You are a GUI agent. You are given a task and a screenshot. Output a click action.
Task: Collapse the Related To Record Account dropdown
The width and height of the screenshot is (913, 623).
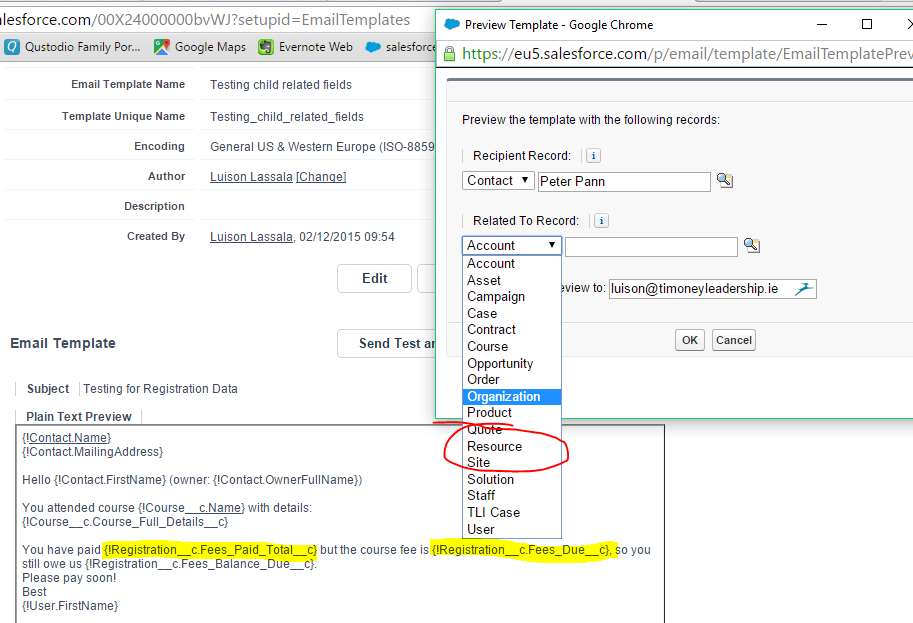[512, 245]
